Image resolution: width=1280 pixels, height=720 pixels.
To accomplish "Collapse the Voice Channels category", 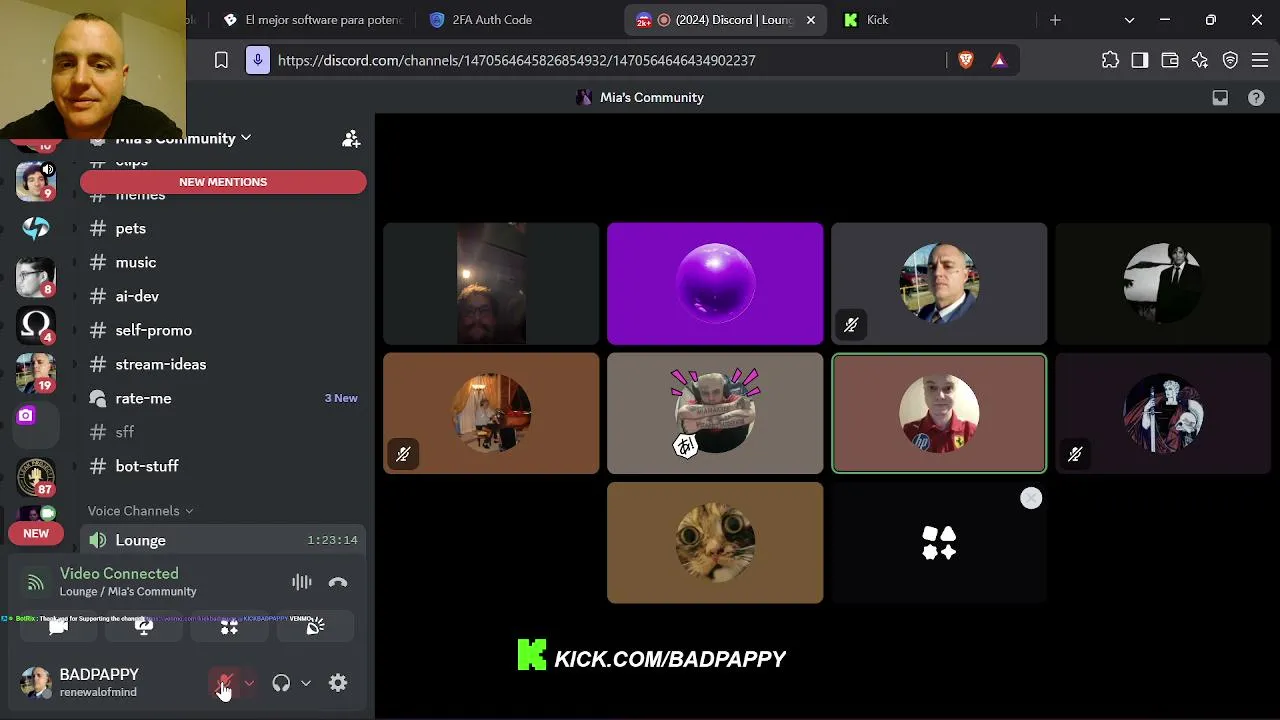I will coord(140,511).
